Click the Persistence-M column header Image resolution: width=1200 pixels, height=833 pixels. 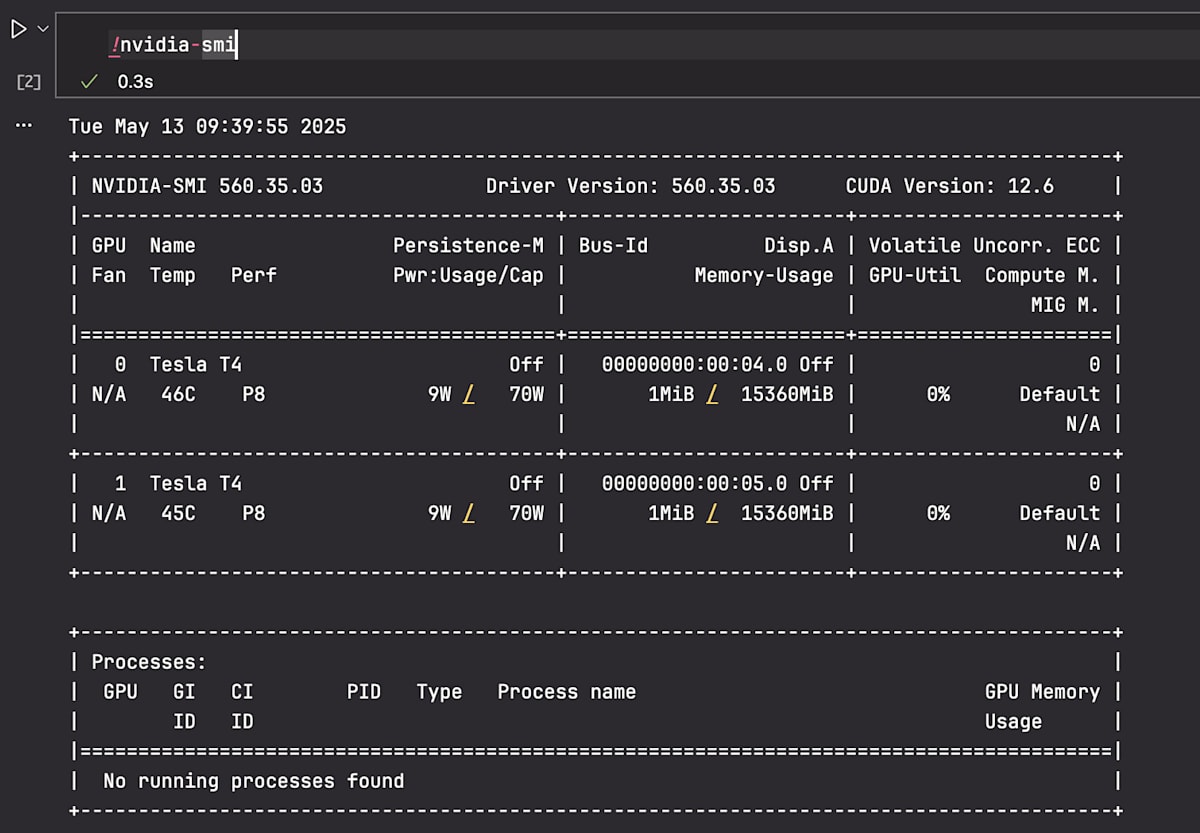(468, 245)
